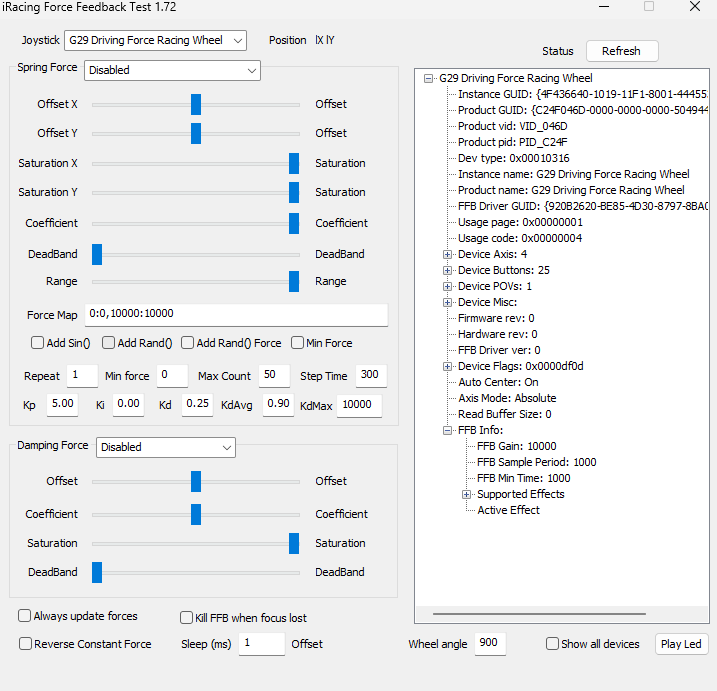The width and height of the screenshot is (717, 691).
Task: Expand the Device Axis tree node
Action: click(x=447, y=254)
